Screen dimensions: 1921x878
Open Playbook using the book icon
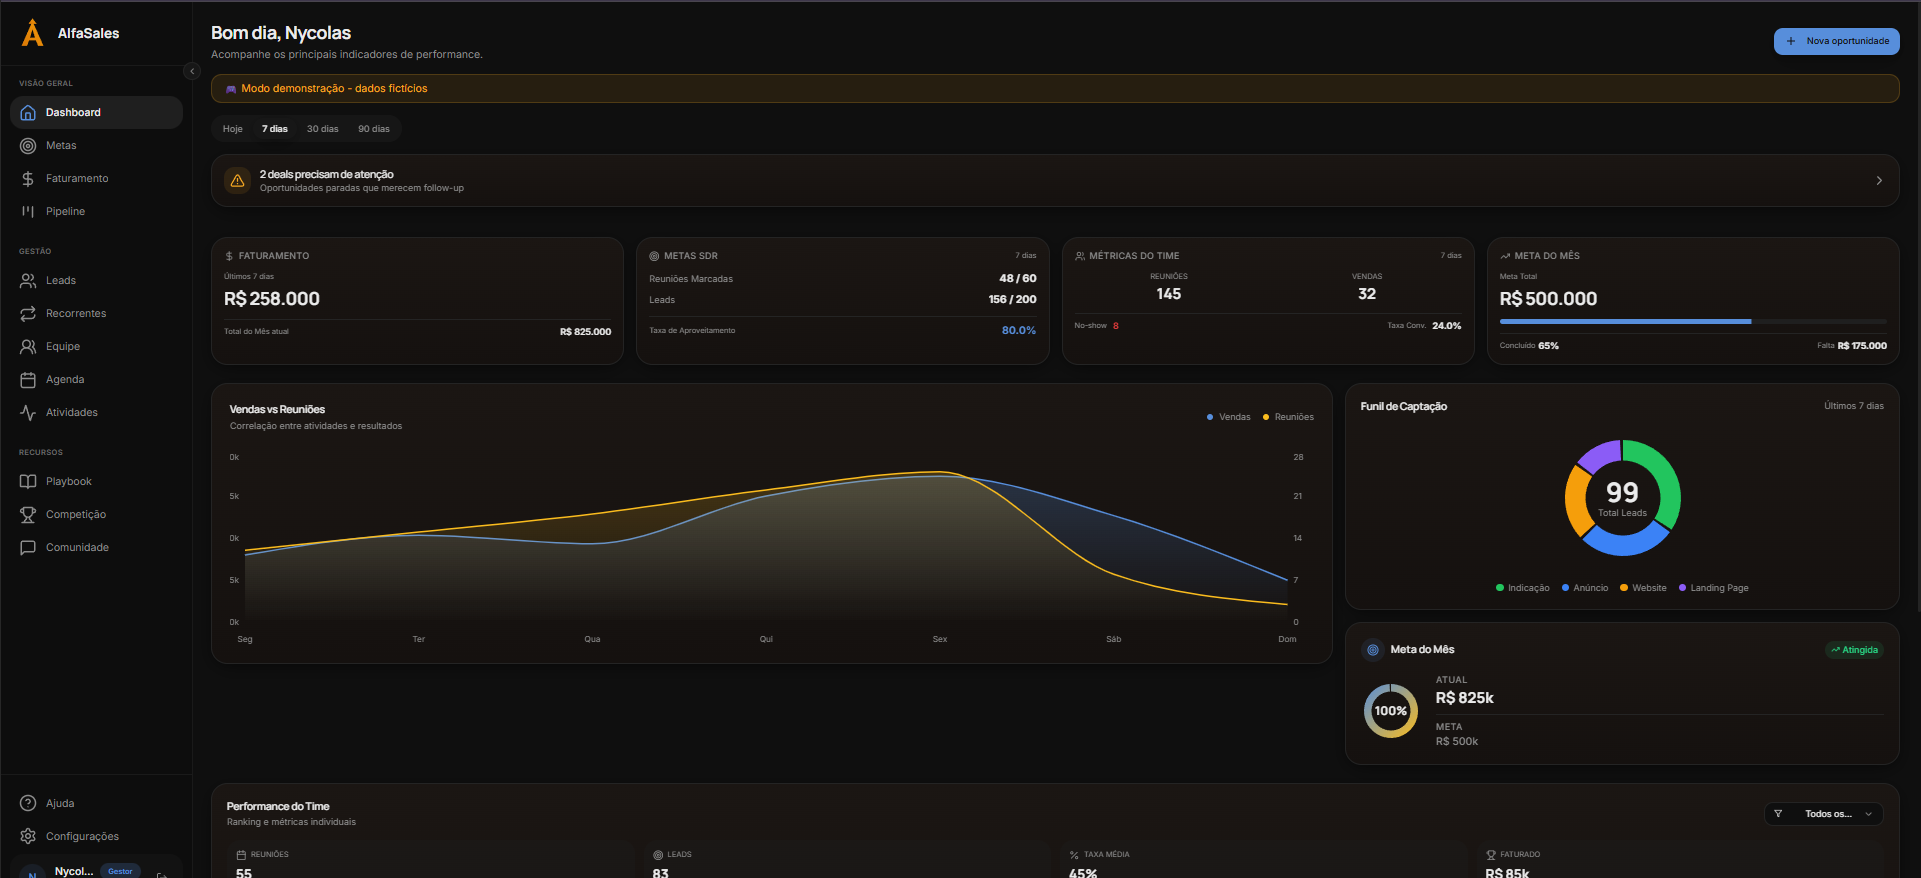coord(28,482)
